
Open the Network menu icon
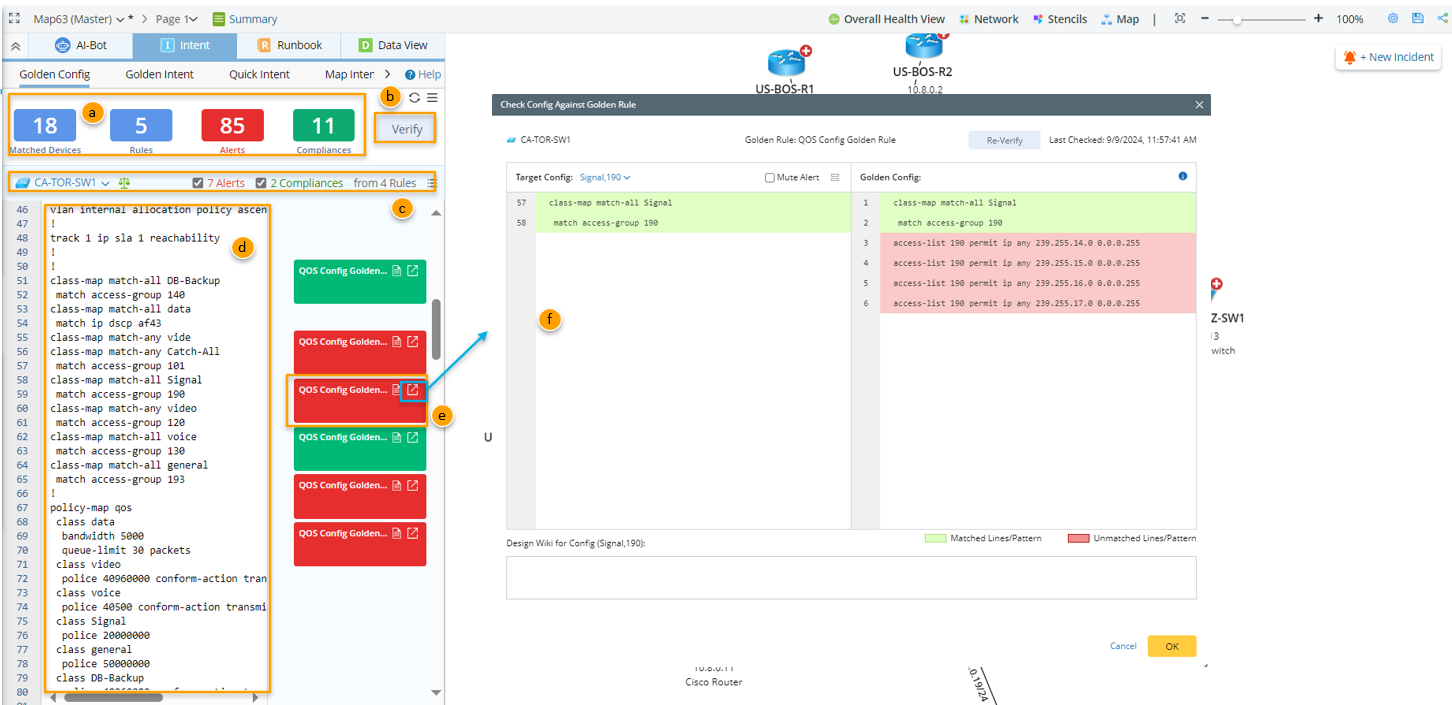point(964,19)
